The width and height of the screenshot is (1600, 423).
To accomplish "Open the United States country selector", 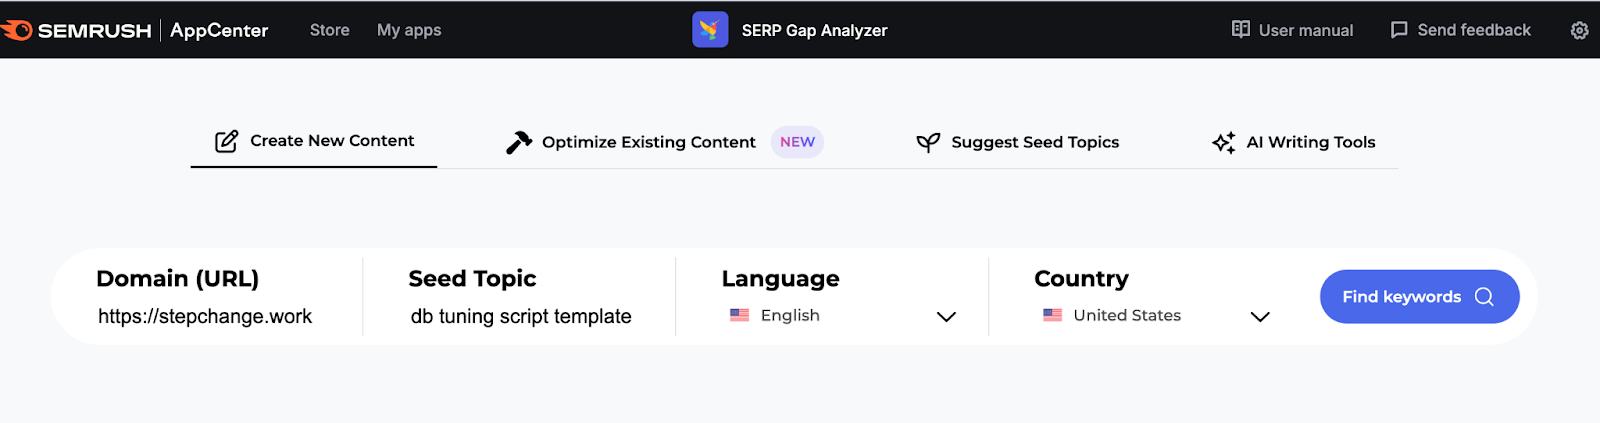I will click(x=1126, y=316).
